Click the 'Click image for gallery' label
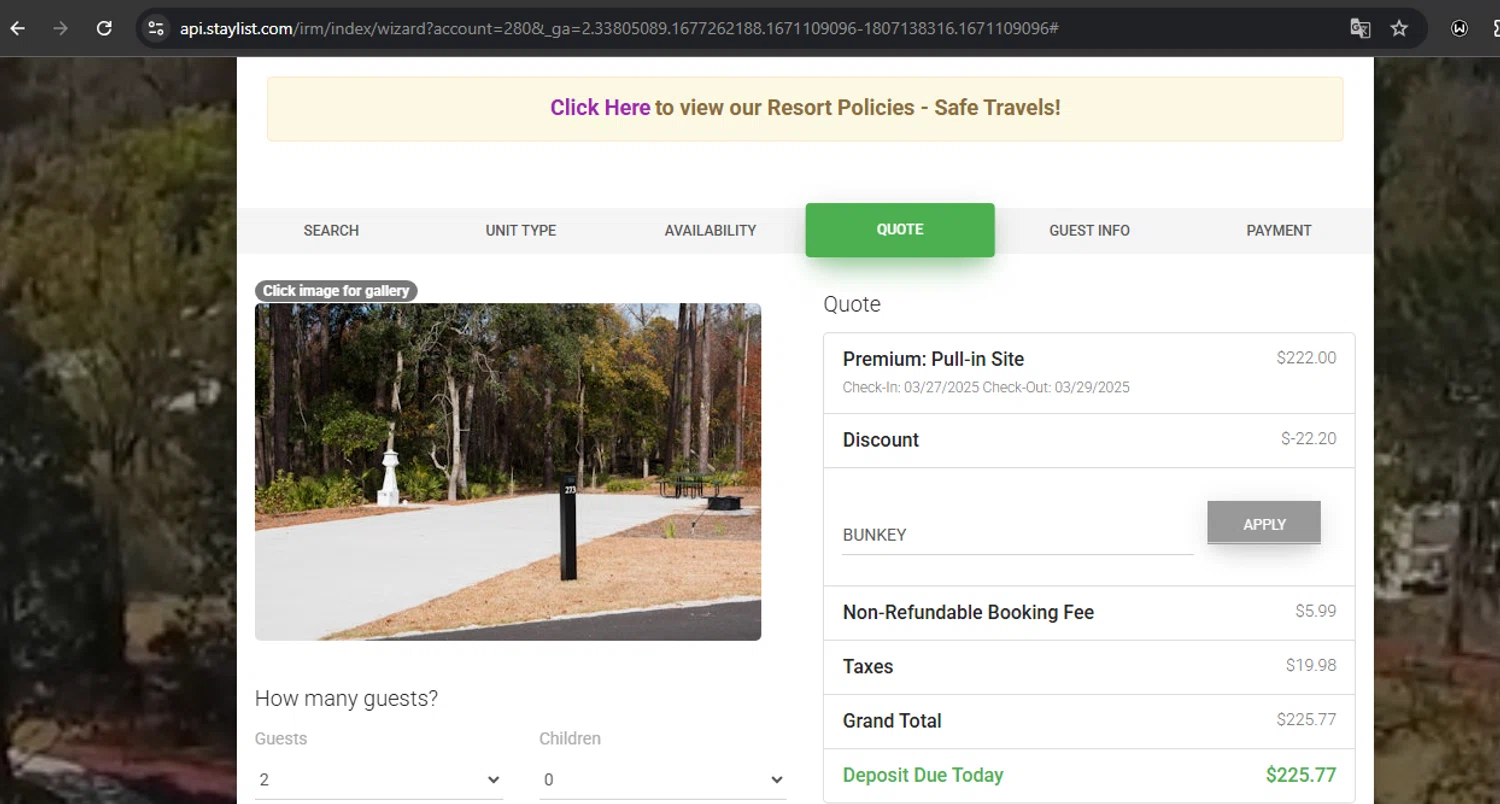Screen dimensions: 1500x804 336,291
